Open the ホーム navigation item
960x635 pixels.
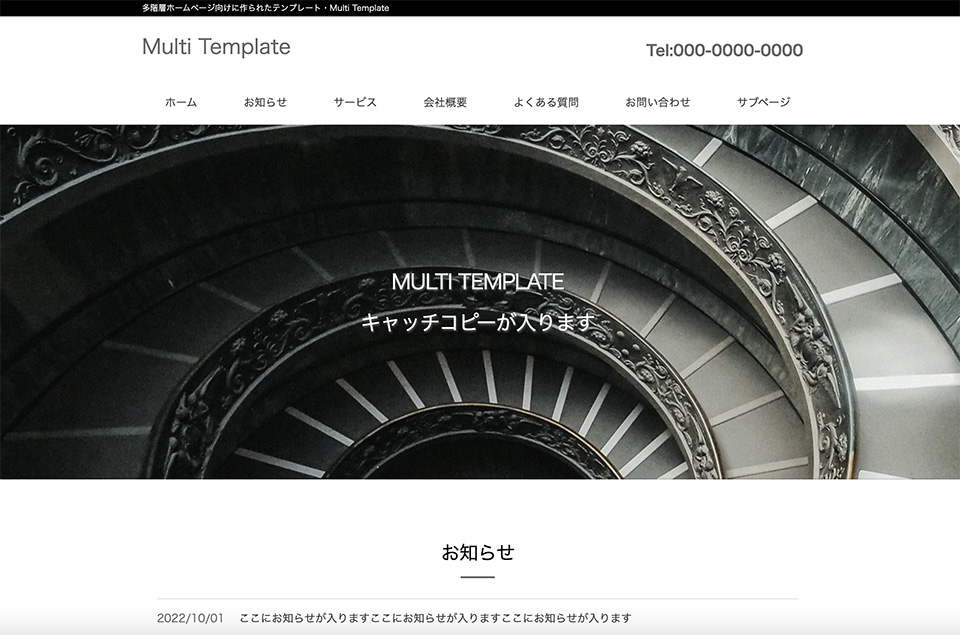[181, 102]
